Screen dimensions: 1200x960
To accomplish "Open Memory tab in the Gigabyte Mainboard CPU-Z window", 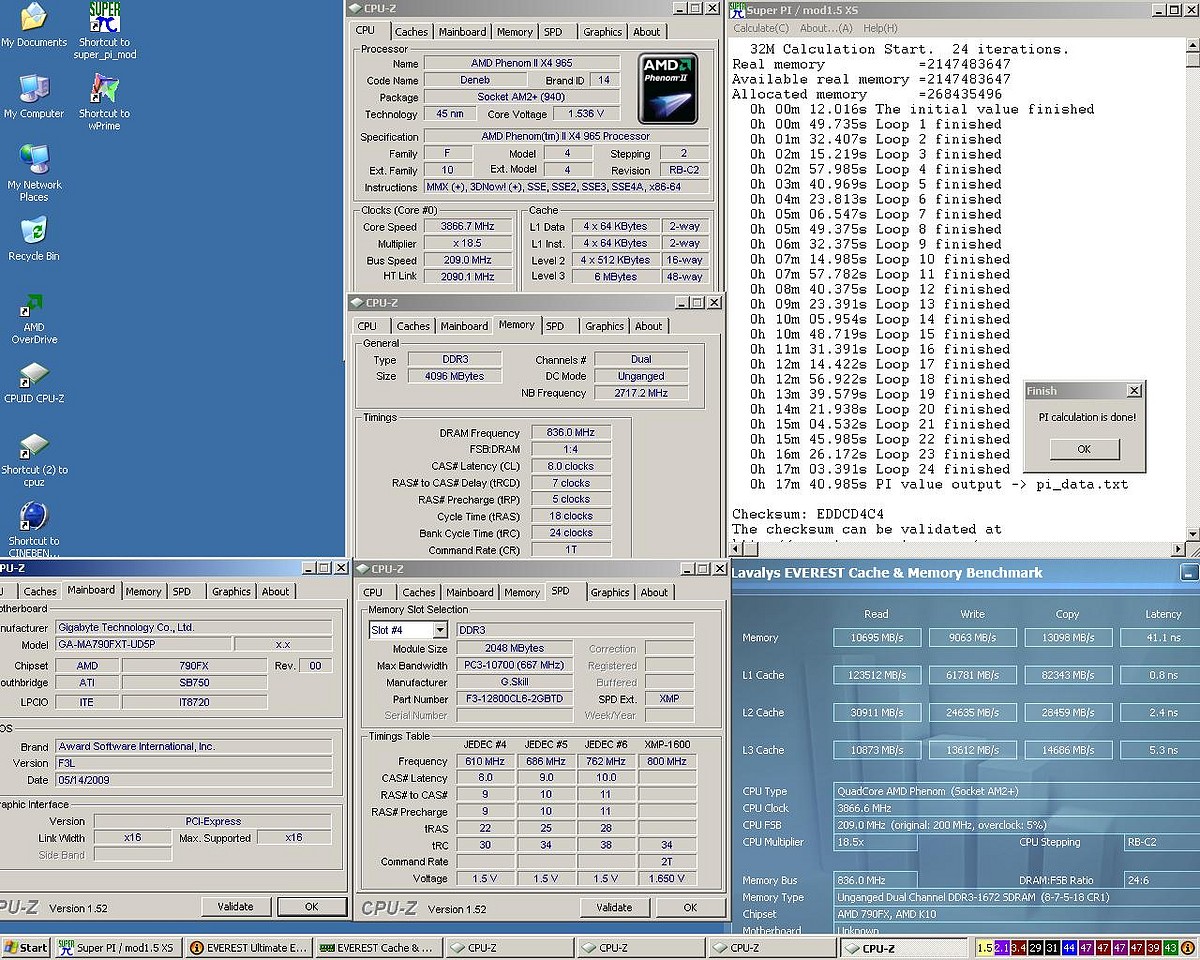I will (x=143, y=592).
